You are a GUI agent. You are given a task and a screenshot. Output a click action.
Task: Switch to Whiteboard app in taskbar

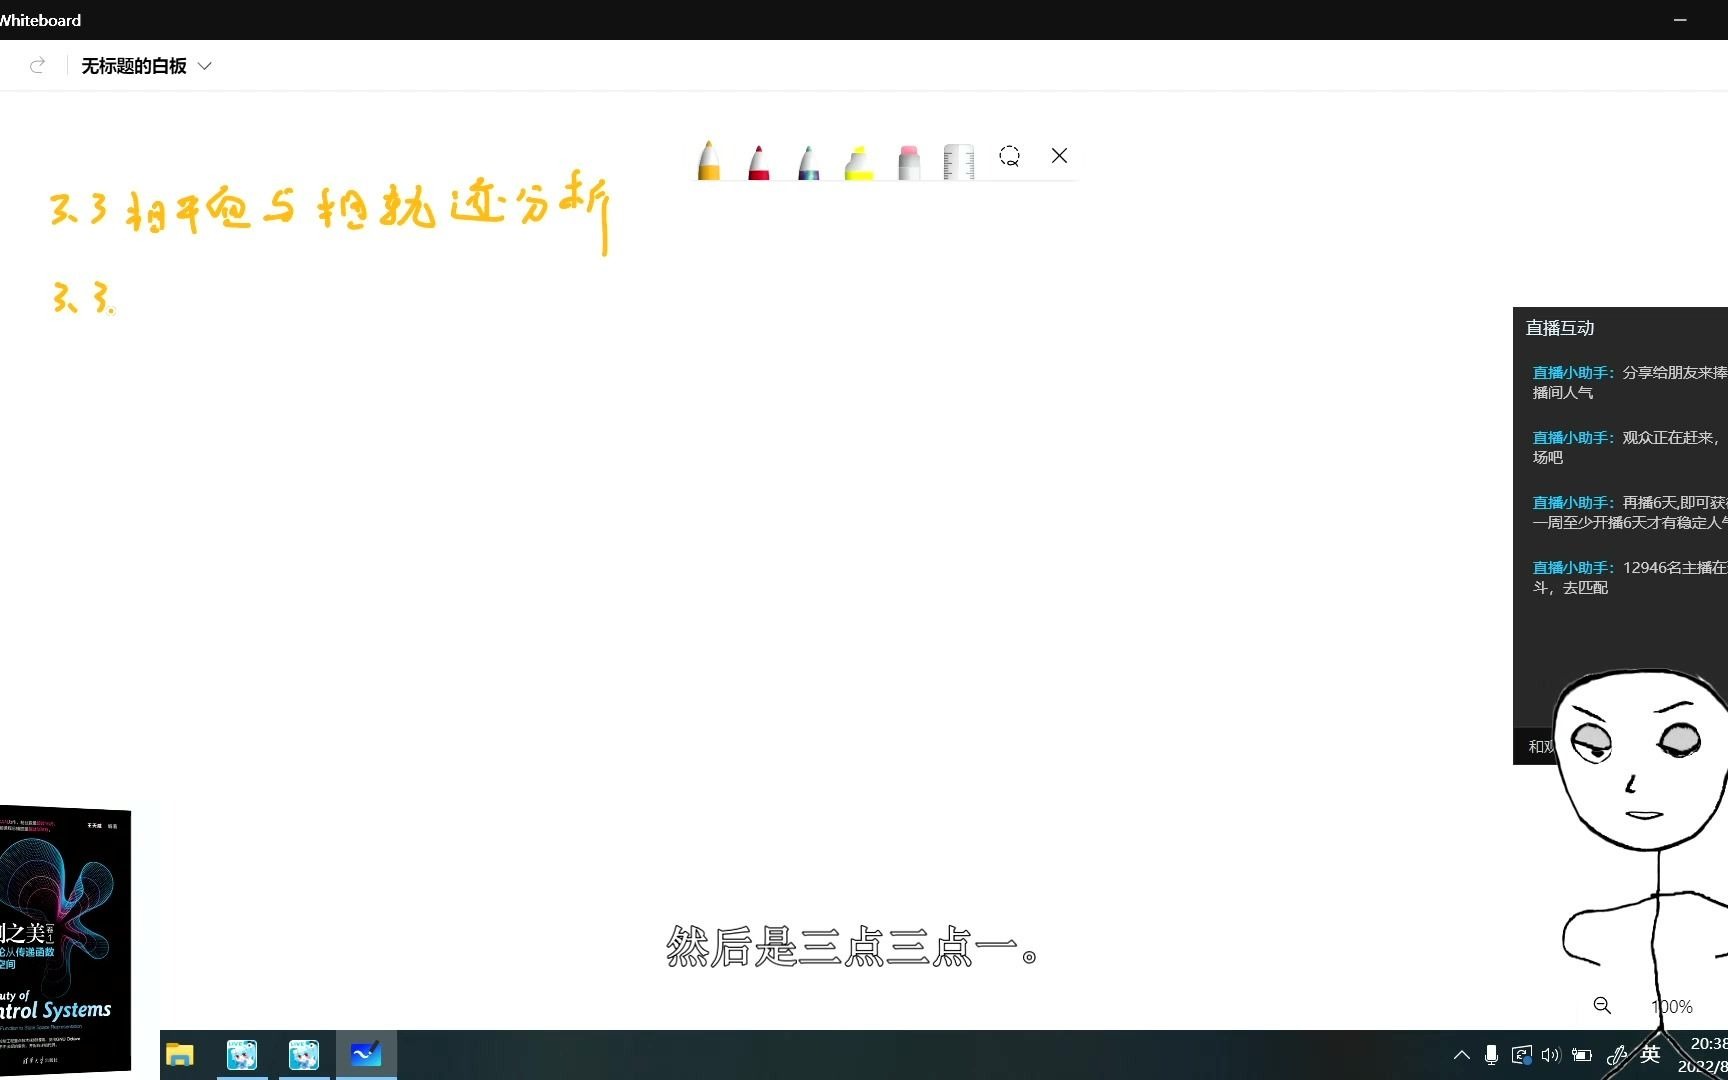point(366,1055)
